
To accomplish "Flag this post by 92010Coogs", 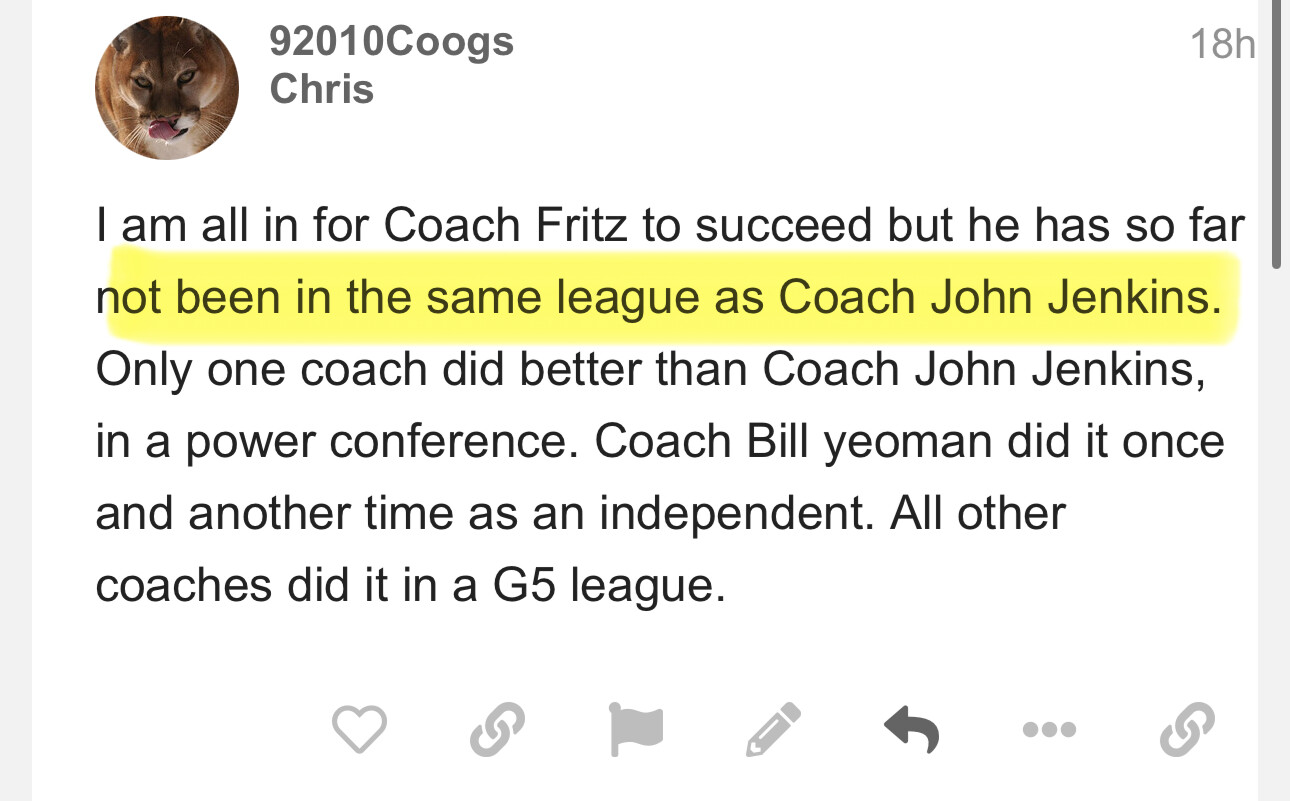I will tap(635, 729).
